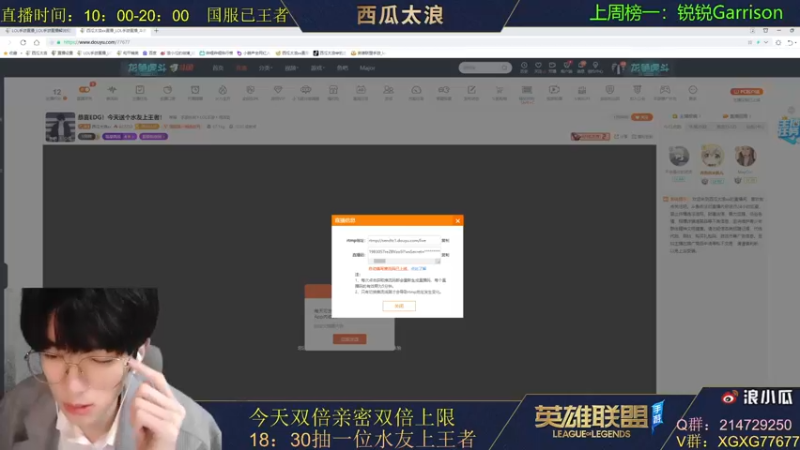The image size is (800, 450).
Task: Click the flame icon in streamer toolbar
Action: (222, 92)
